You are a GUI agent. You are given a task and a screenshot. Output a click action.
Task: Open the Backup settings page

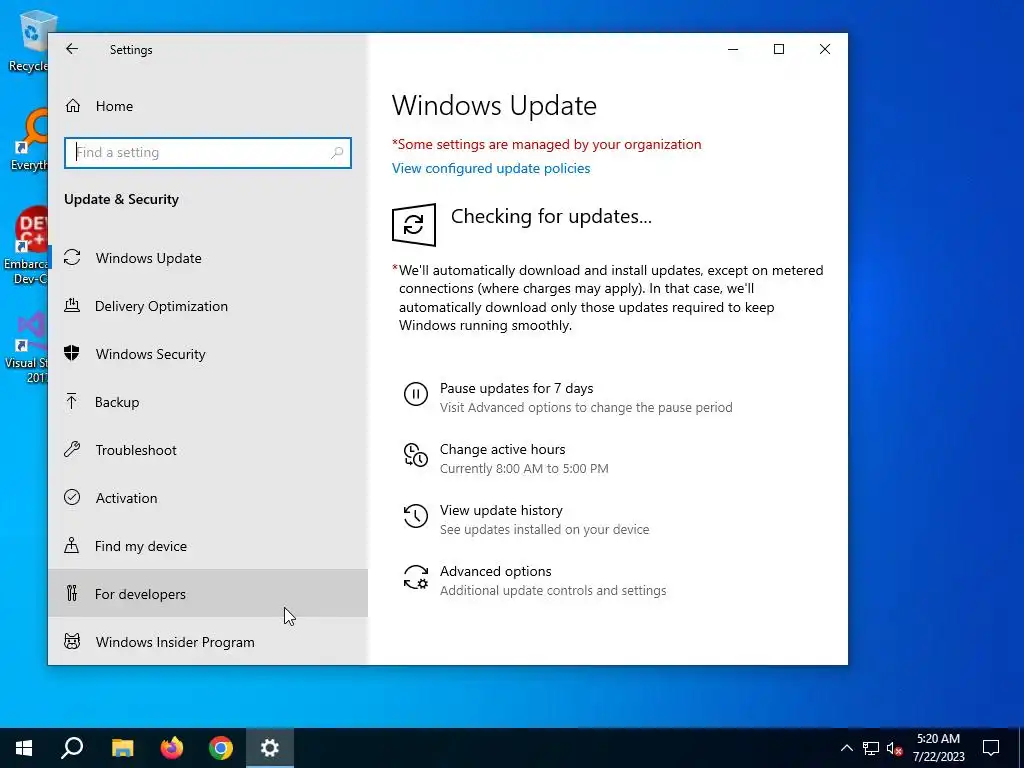(x=208, y=402)
